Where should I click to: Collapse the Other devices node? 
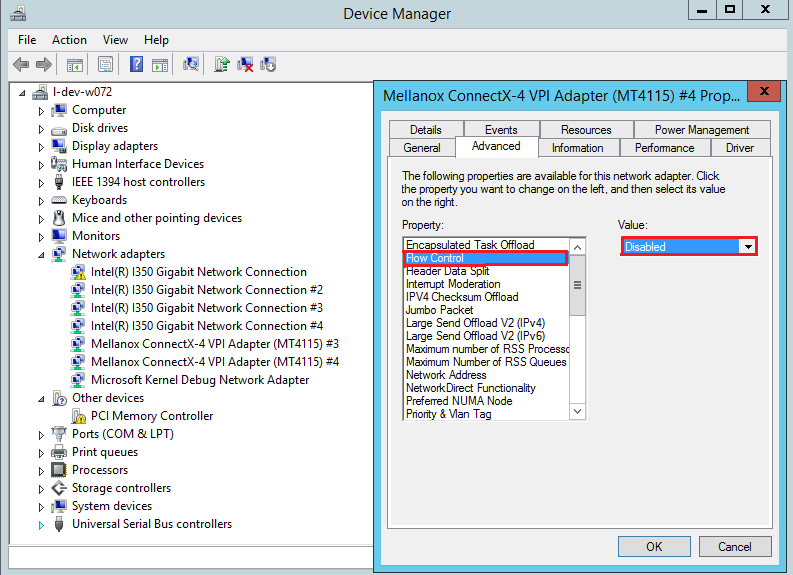(41, 399)
